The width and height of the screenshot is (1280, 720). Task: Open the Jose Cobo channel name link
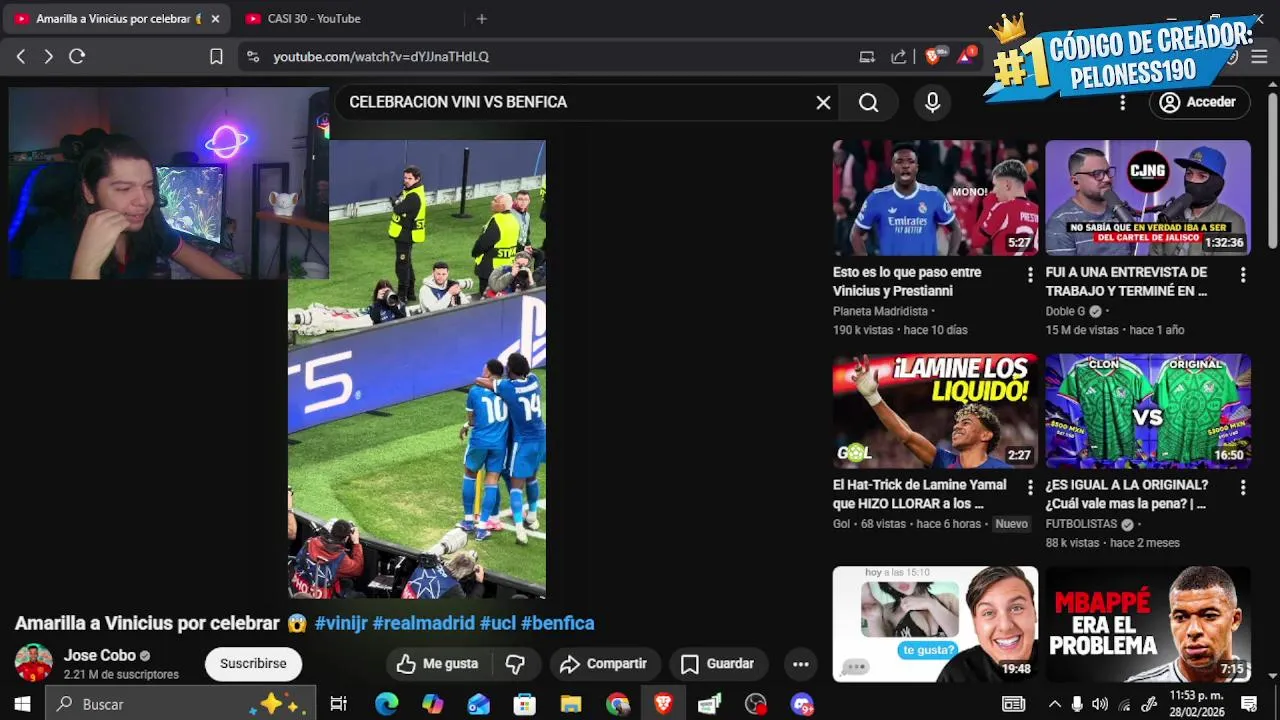[100, 656]
